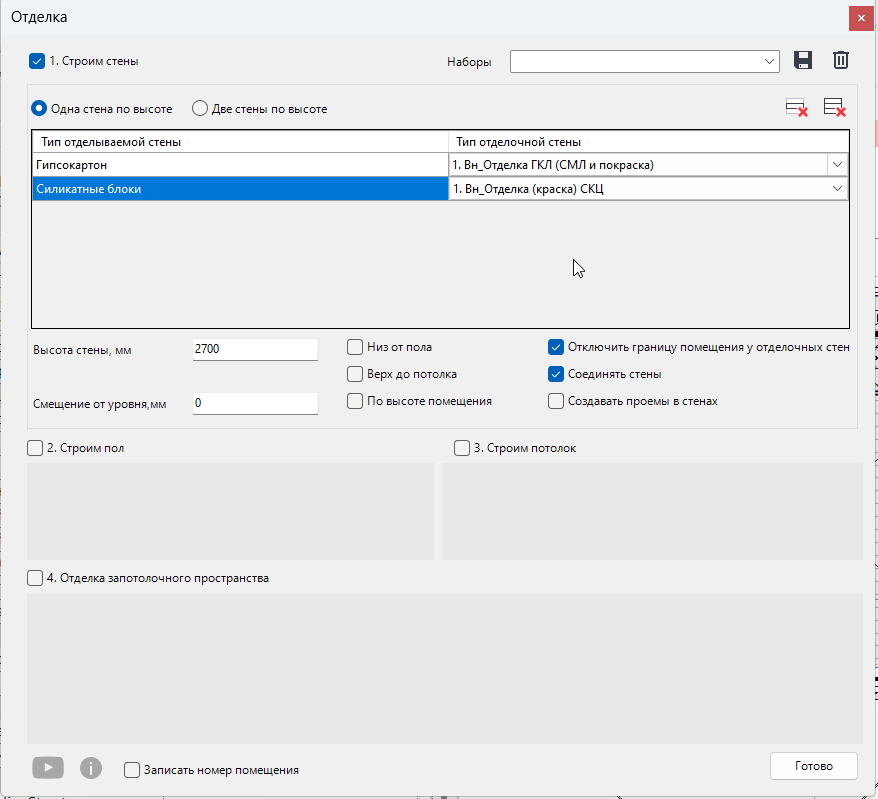Select 'Две стены по высоте' radio button

tap(200, 109)
